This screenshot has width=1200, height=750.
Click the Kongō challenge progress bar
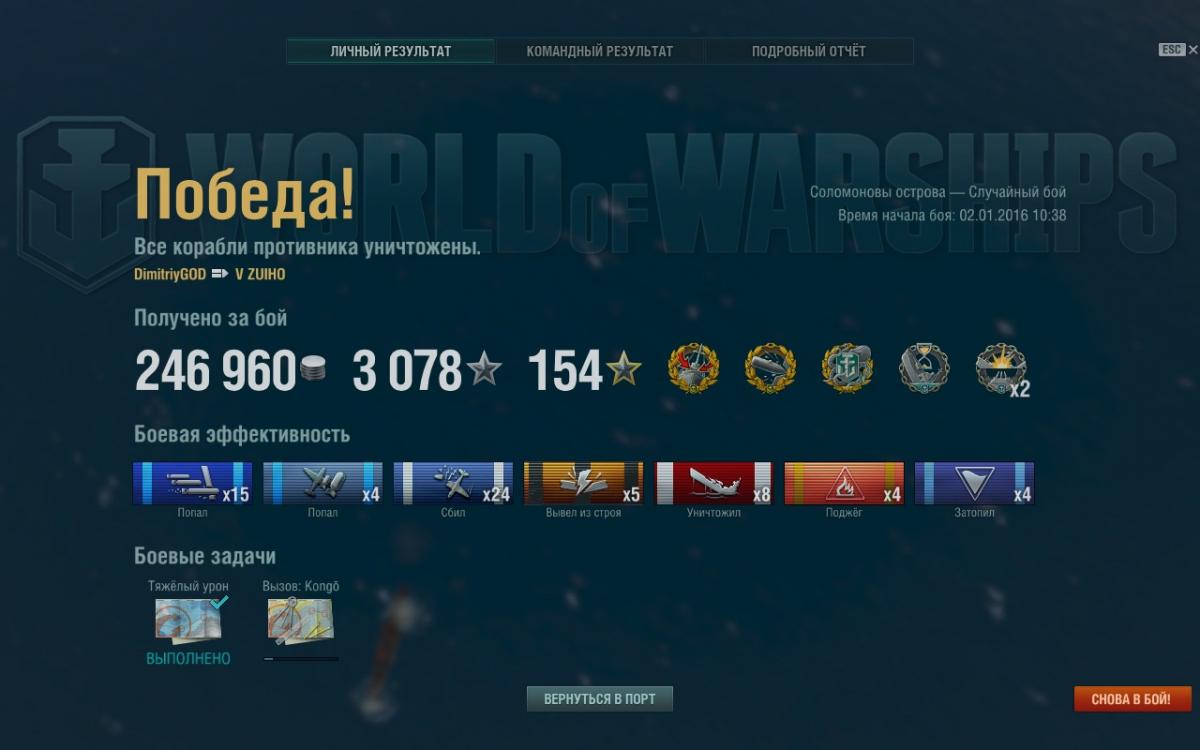tap(300, 659)
